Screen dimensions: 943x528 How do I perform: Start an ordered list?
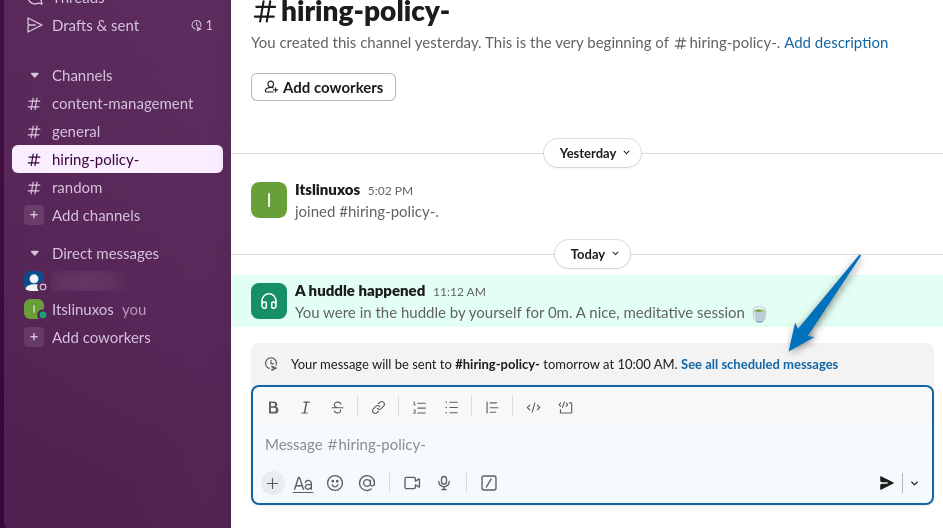click(420, 408)
